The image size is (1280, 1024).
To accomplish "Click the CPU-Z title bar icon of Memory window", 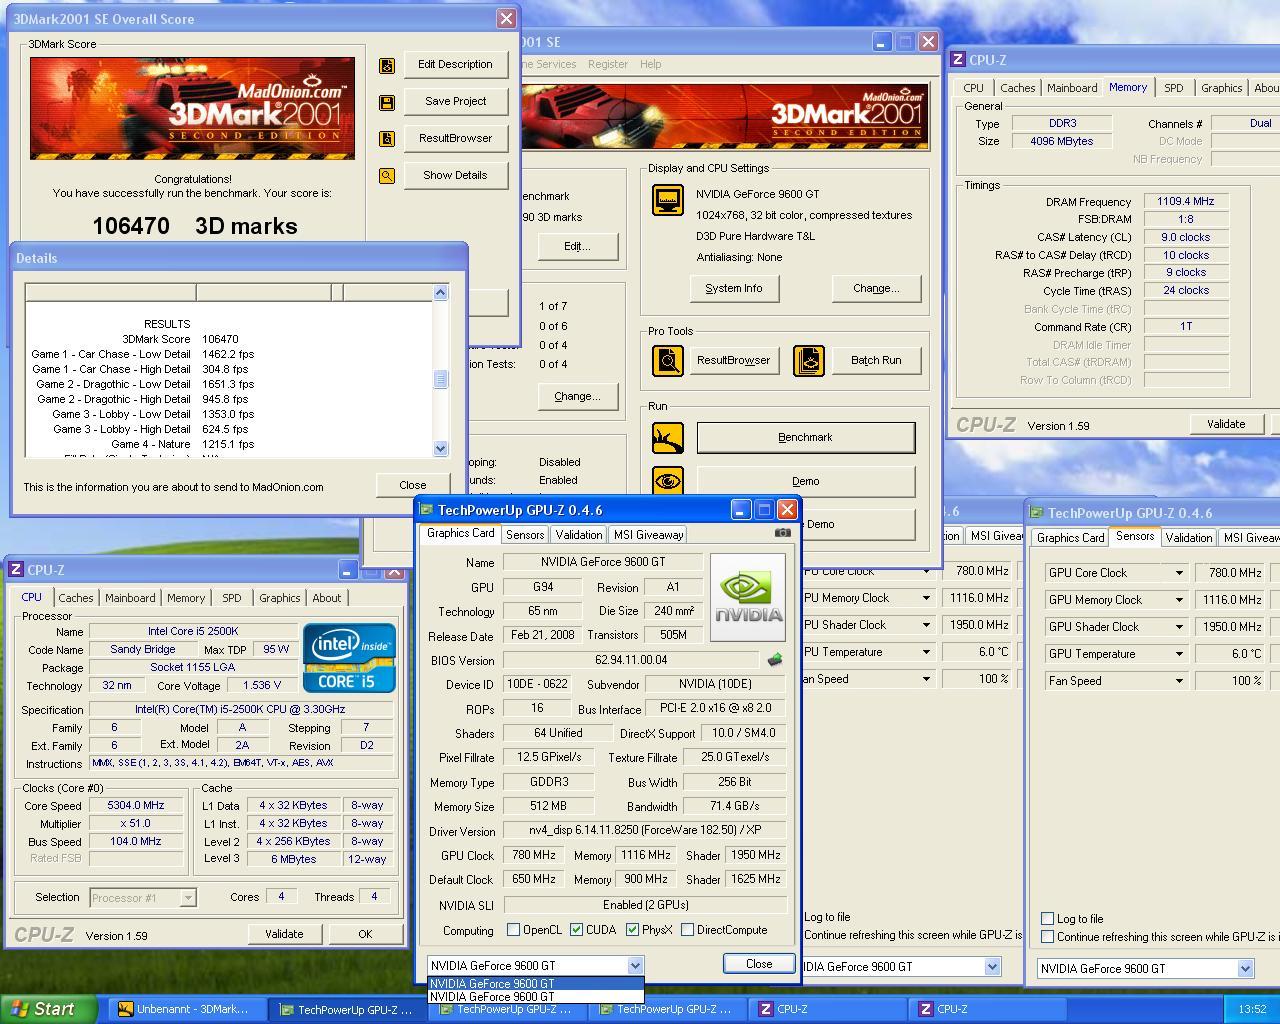I will 958,60.
